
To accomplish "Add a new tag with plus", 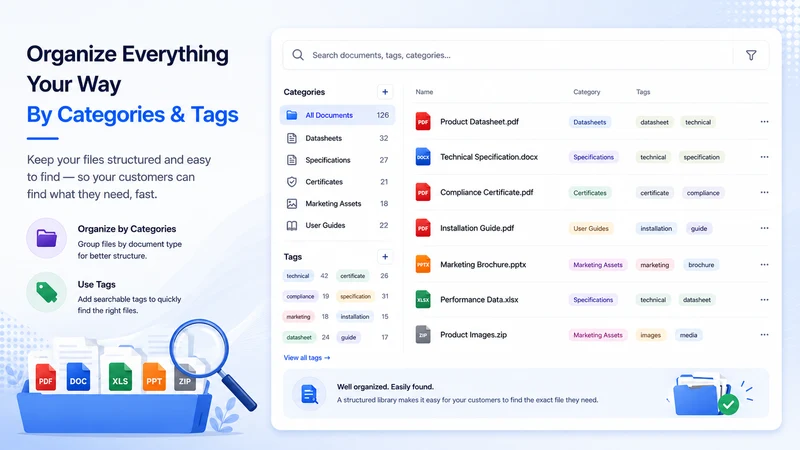I will (x=385, y=257).
